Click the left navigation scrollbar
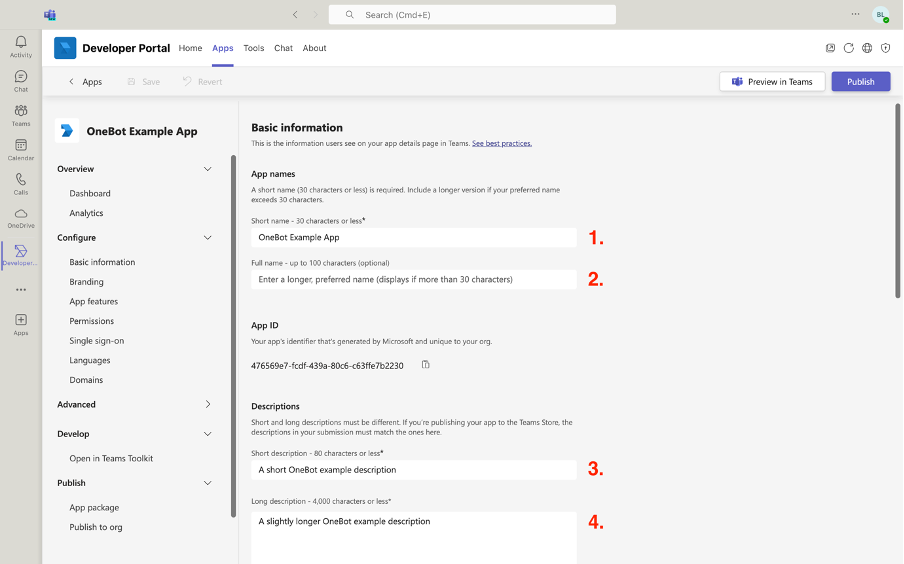Screen dimensions: 904x564 click(233, 336)
